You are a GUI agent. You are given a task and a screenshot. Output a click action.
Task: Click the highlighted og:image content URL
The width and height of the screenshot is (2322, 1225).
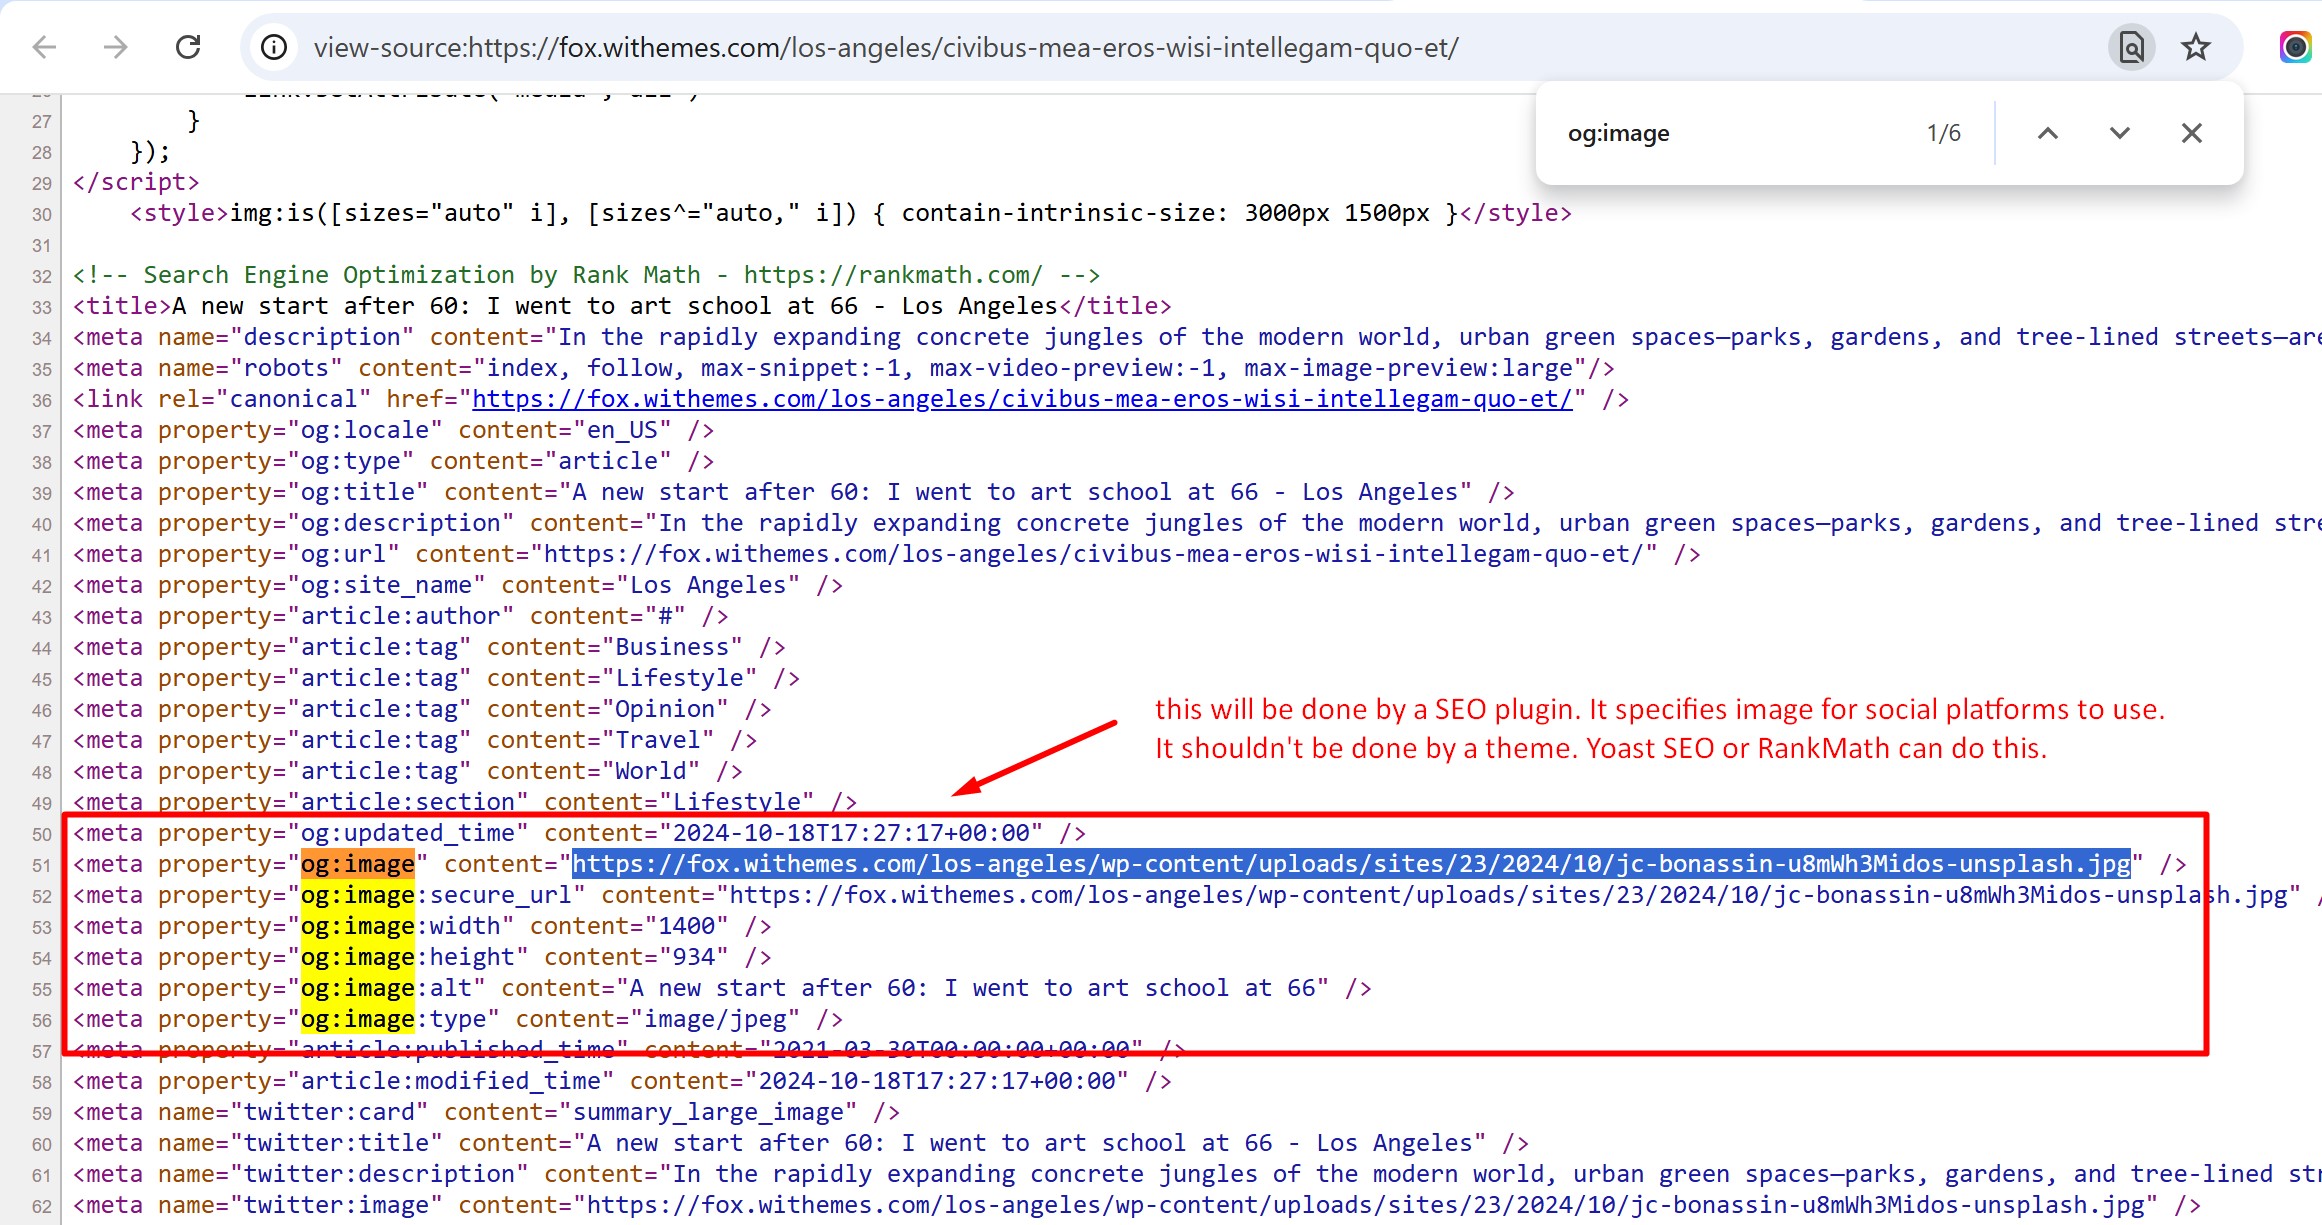pos(1351,864)
